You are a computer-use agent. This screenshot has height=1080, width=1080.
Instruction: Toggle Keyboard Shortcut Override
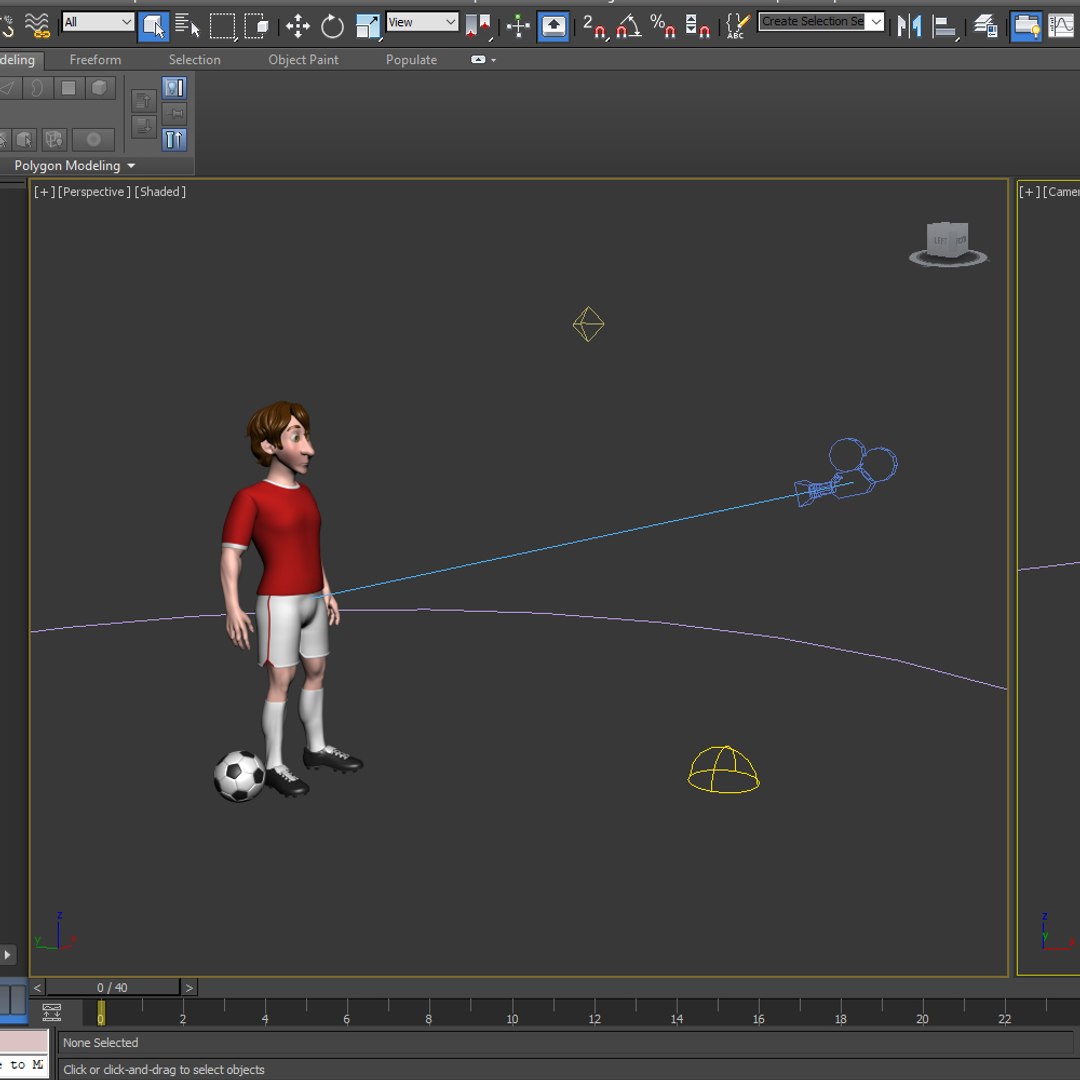pos(552,26)
